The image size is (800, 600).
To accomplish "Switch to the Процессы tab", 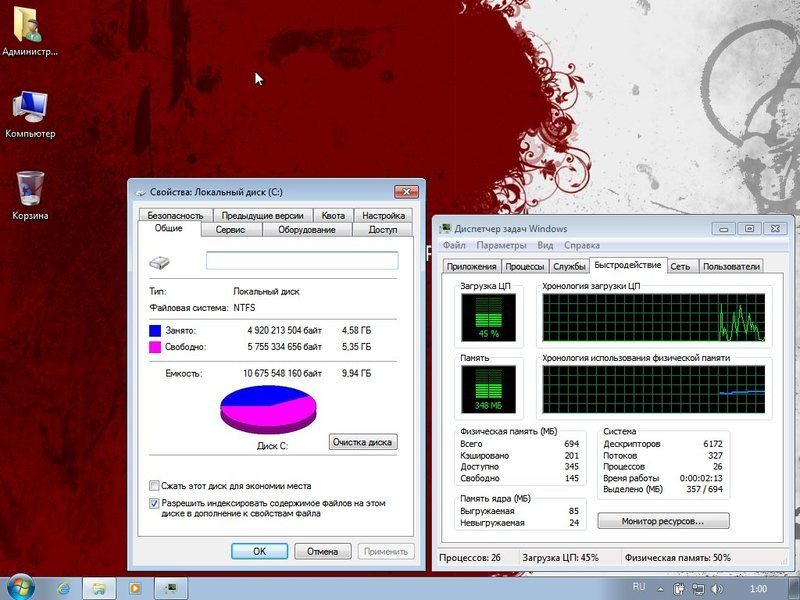I will (525, 266).
